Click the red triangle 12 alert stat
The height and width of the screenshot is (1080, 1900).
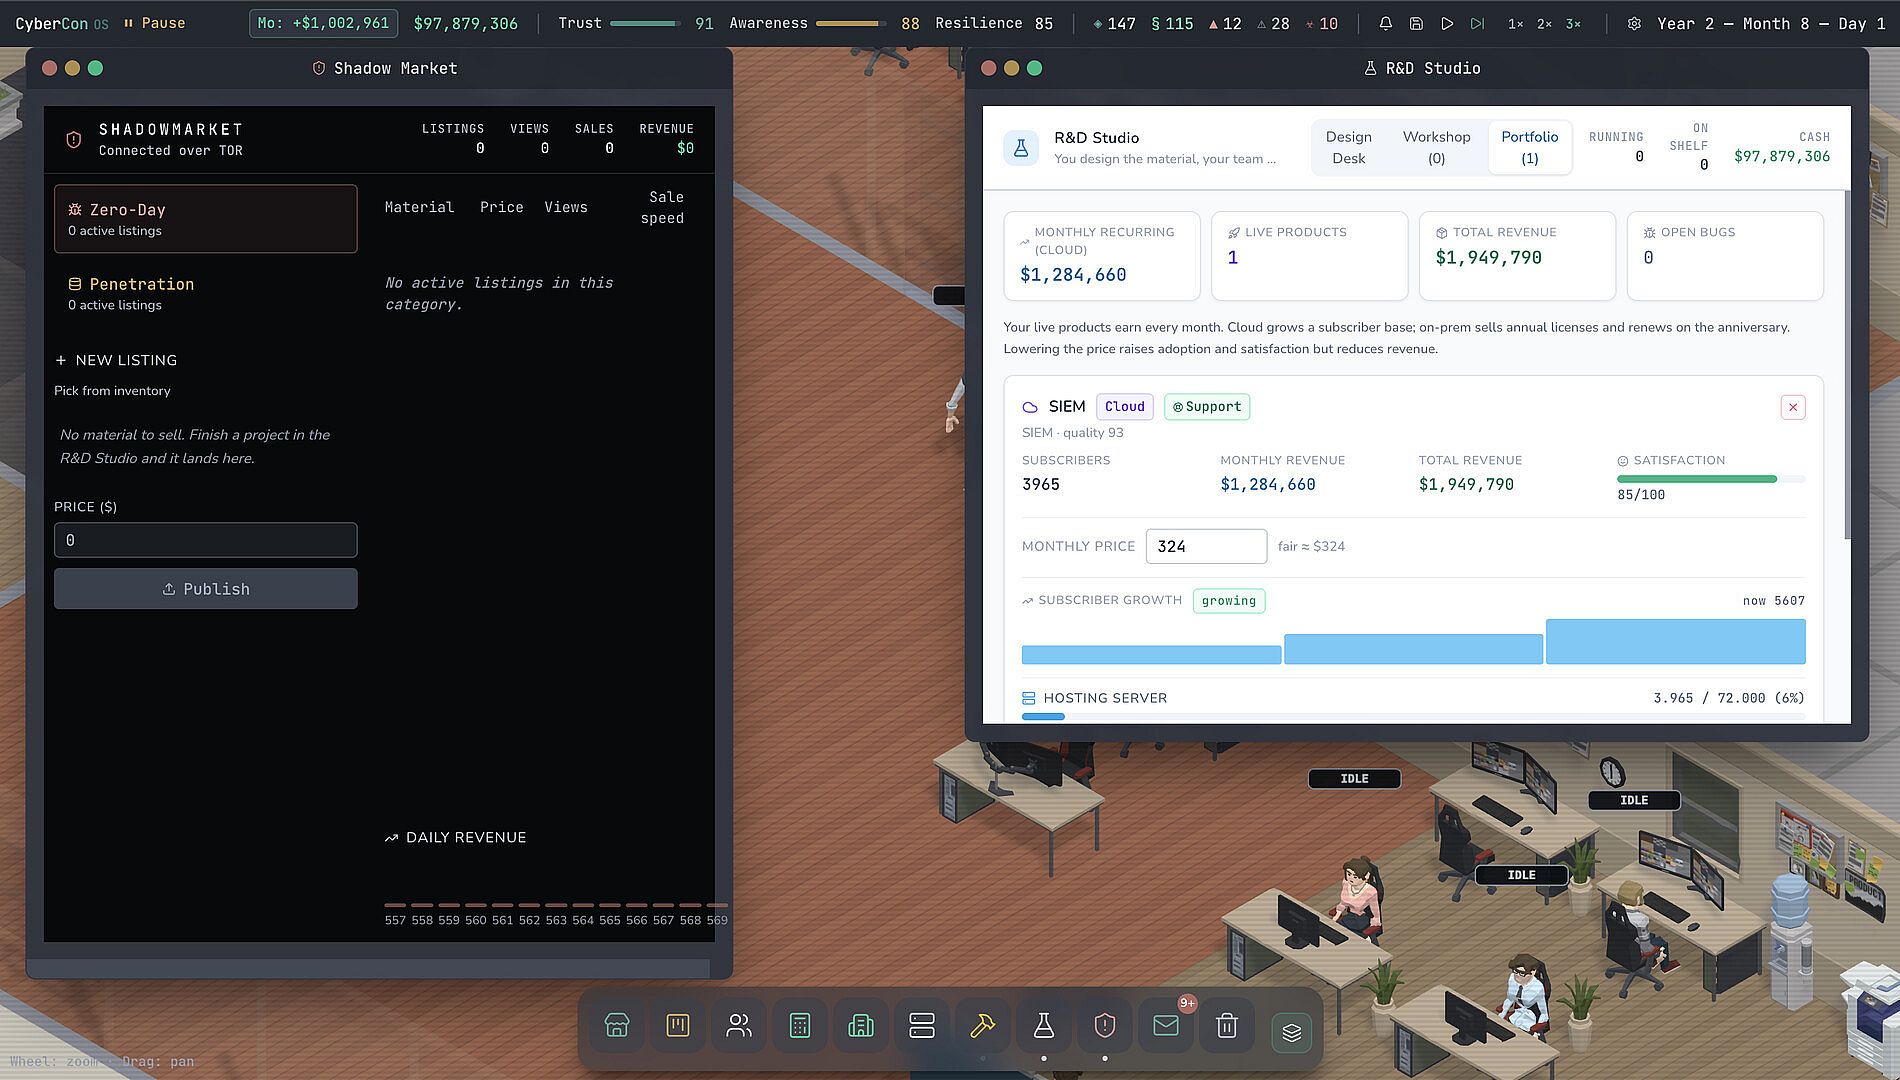click(1225, 23)
